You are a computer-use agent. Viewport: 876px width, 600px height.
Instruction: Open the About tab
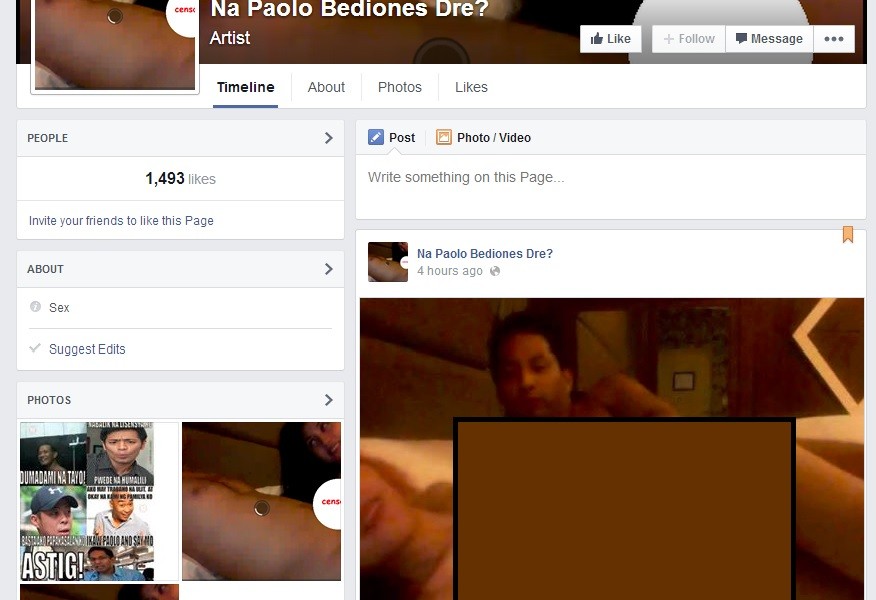point(326,87)
